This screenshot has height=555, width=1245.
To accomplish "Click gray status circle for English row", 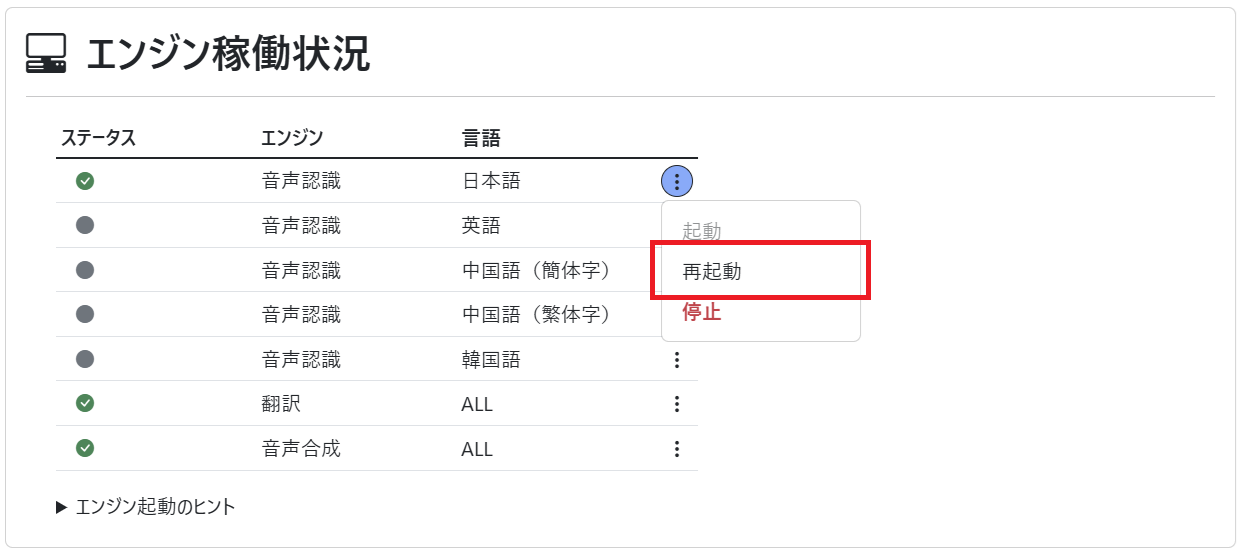I will tap(85, 226).
